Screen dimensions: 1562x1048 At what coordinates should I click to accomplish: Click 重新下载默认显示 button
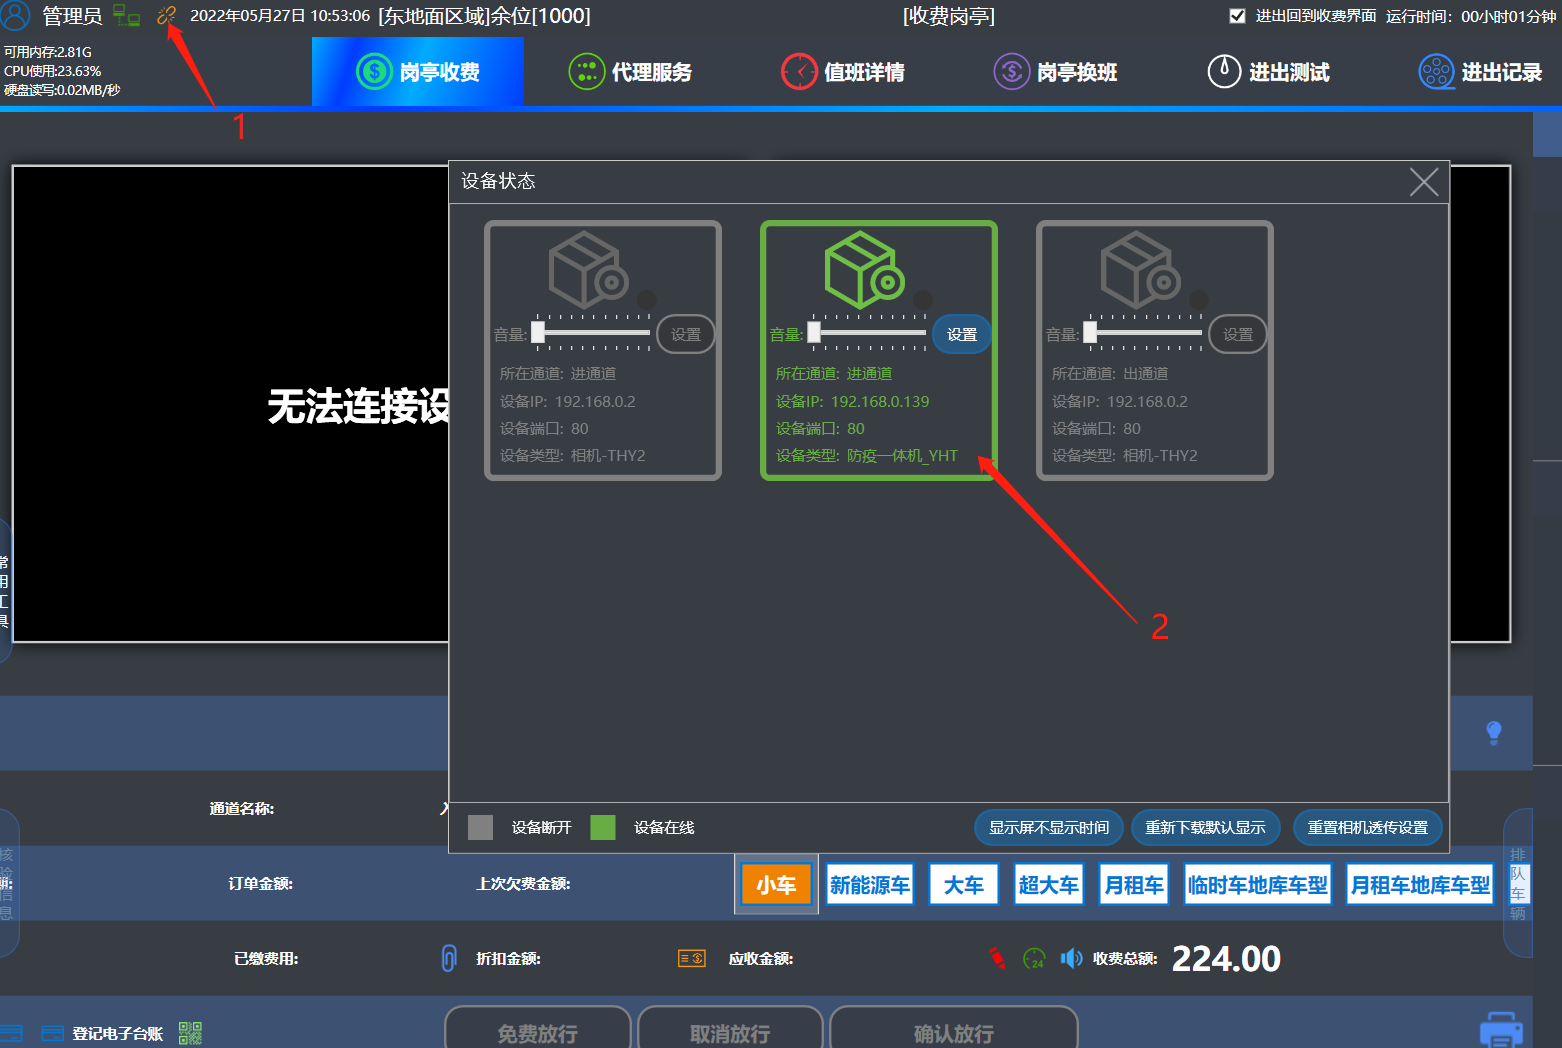pos(1205,827)
